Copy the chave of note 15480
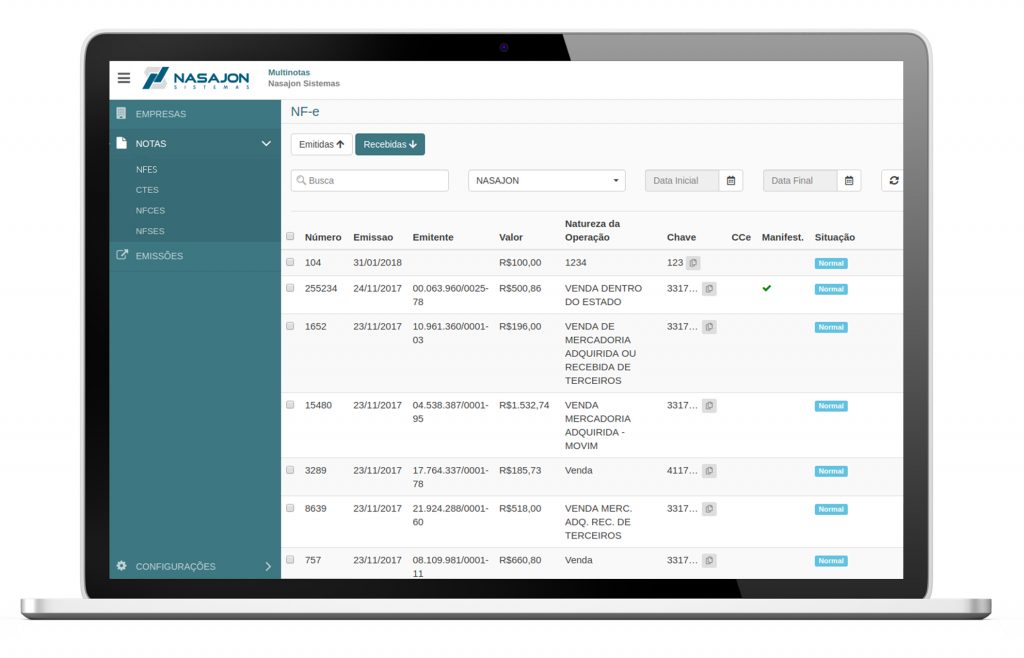The height and width of the screenshot is (658, 1024). point(709,406)
